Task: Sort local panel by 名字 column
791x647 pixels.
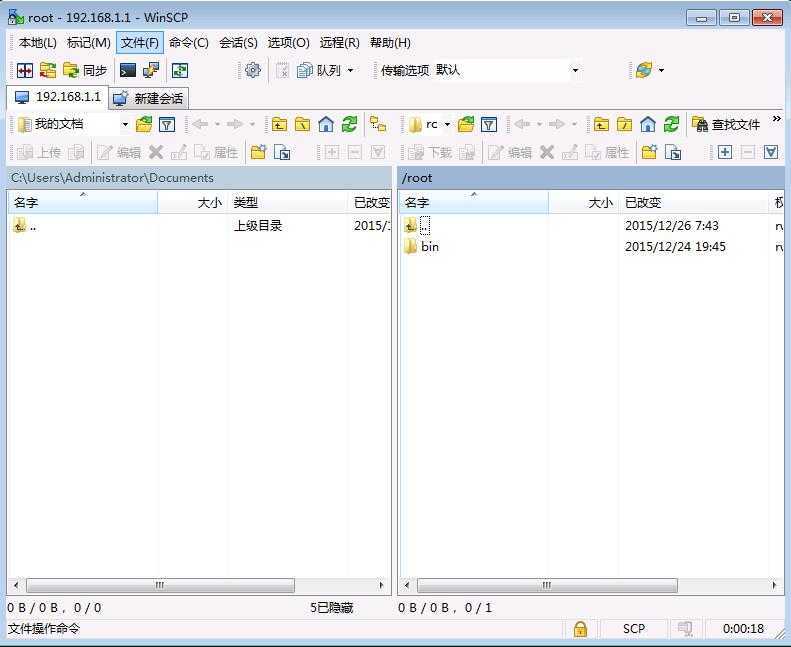Action: point(83,202)
